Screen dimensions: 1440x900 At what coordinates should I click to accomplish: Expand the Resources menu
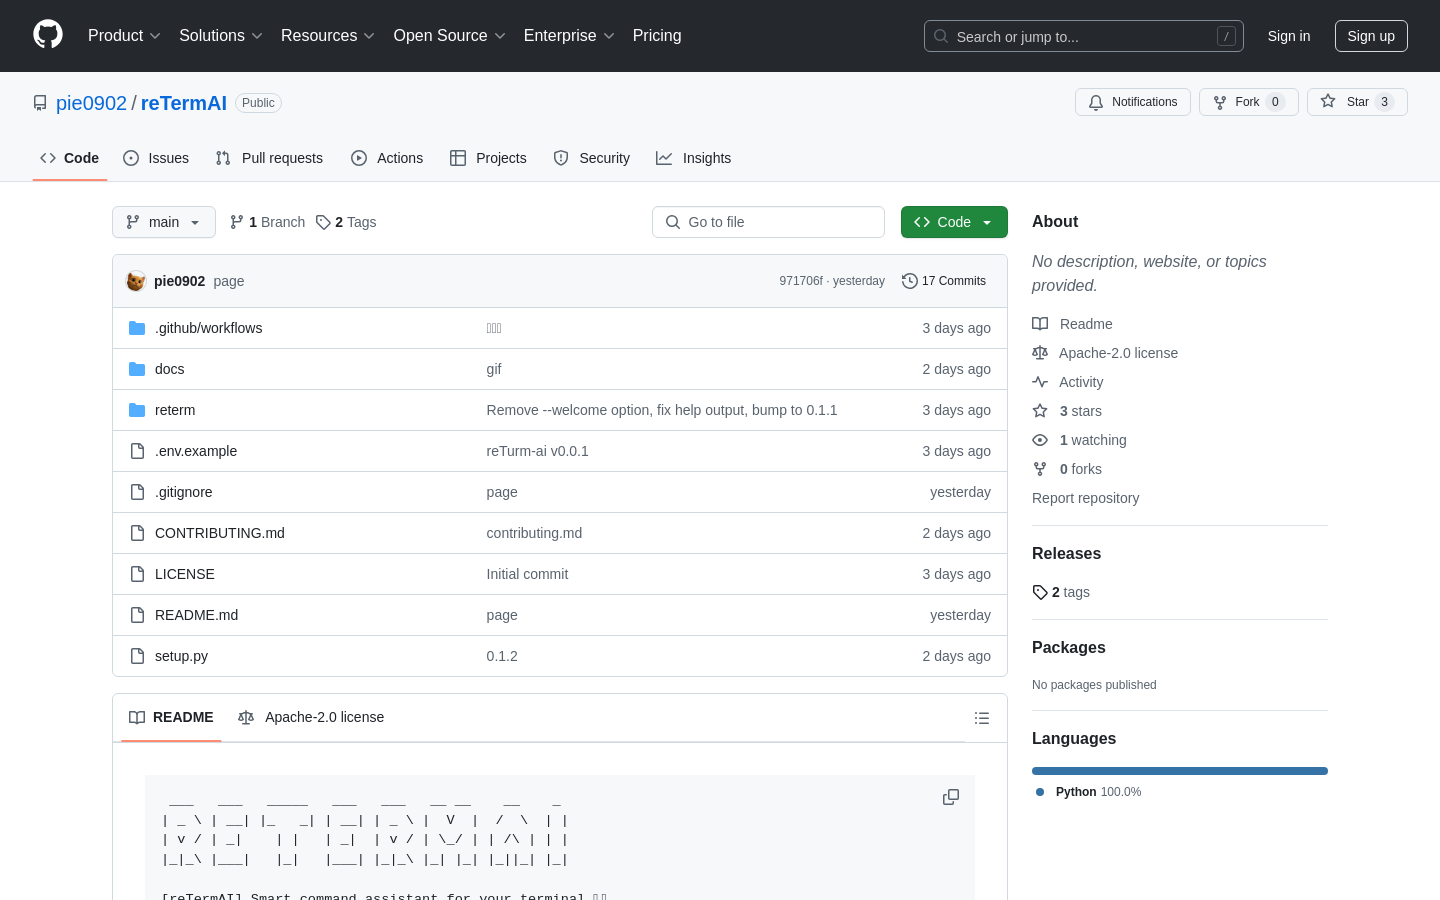pos(328,36)
